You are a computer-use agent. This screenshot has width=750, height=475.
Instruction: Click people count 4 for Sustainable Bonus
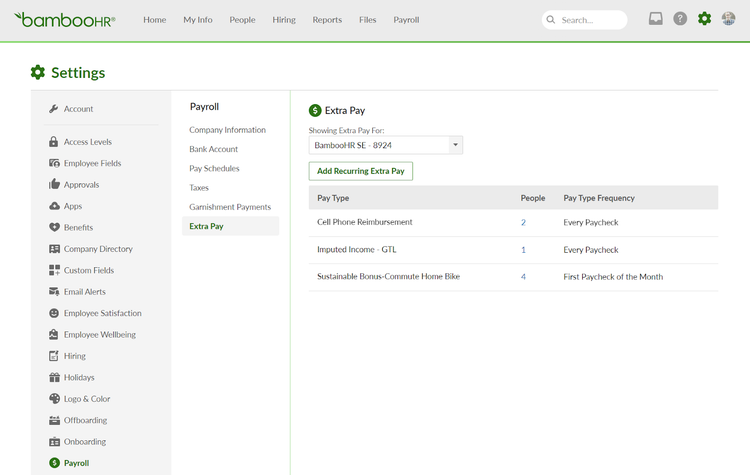tap(523, 276)
